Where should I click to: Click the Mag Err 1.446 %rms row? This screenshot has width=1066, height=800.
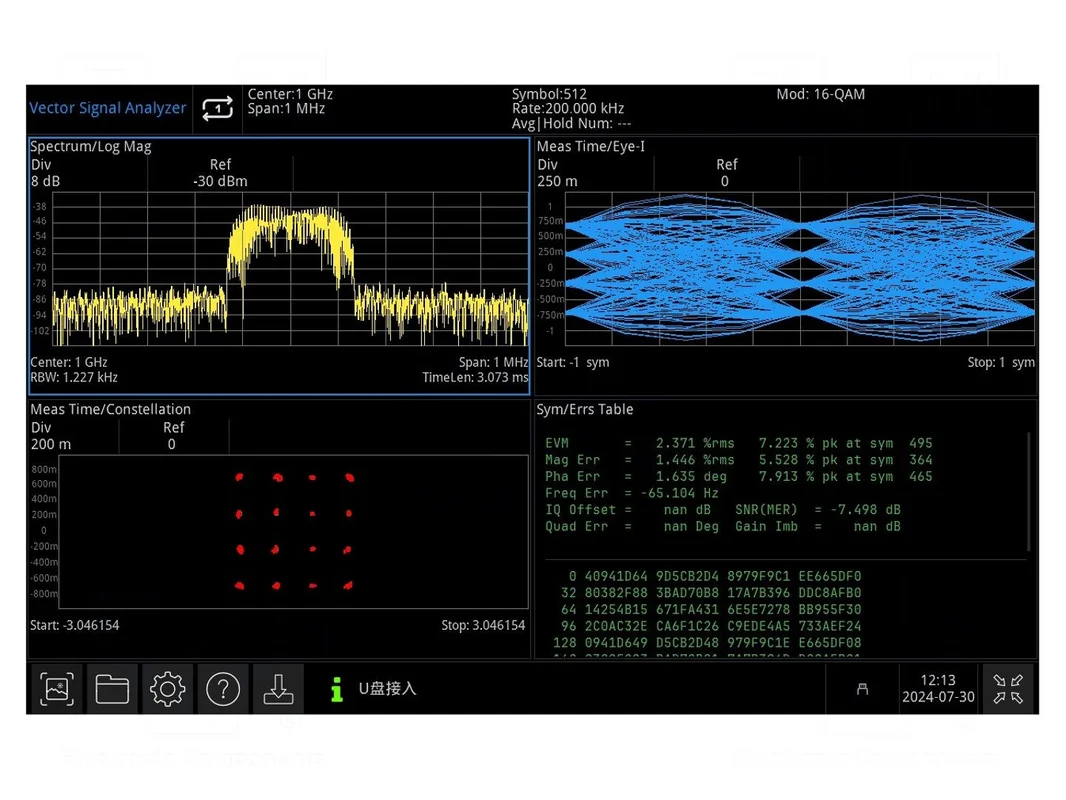click(x=738, y=460)
